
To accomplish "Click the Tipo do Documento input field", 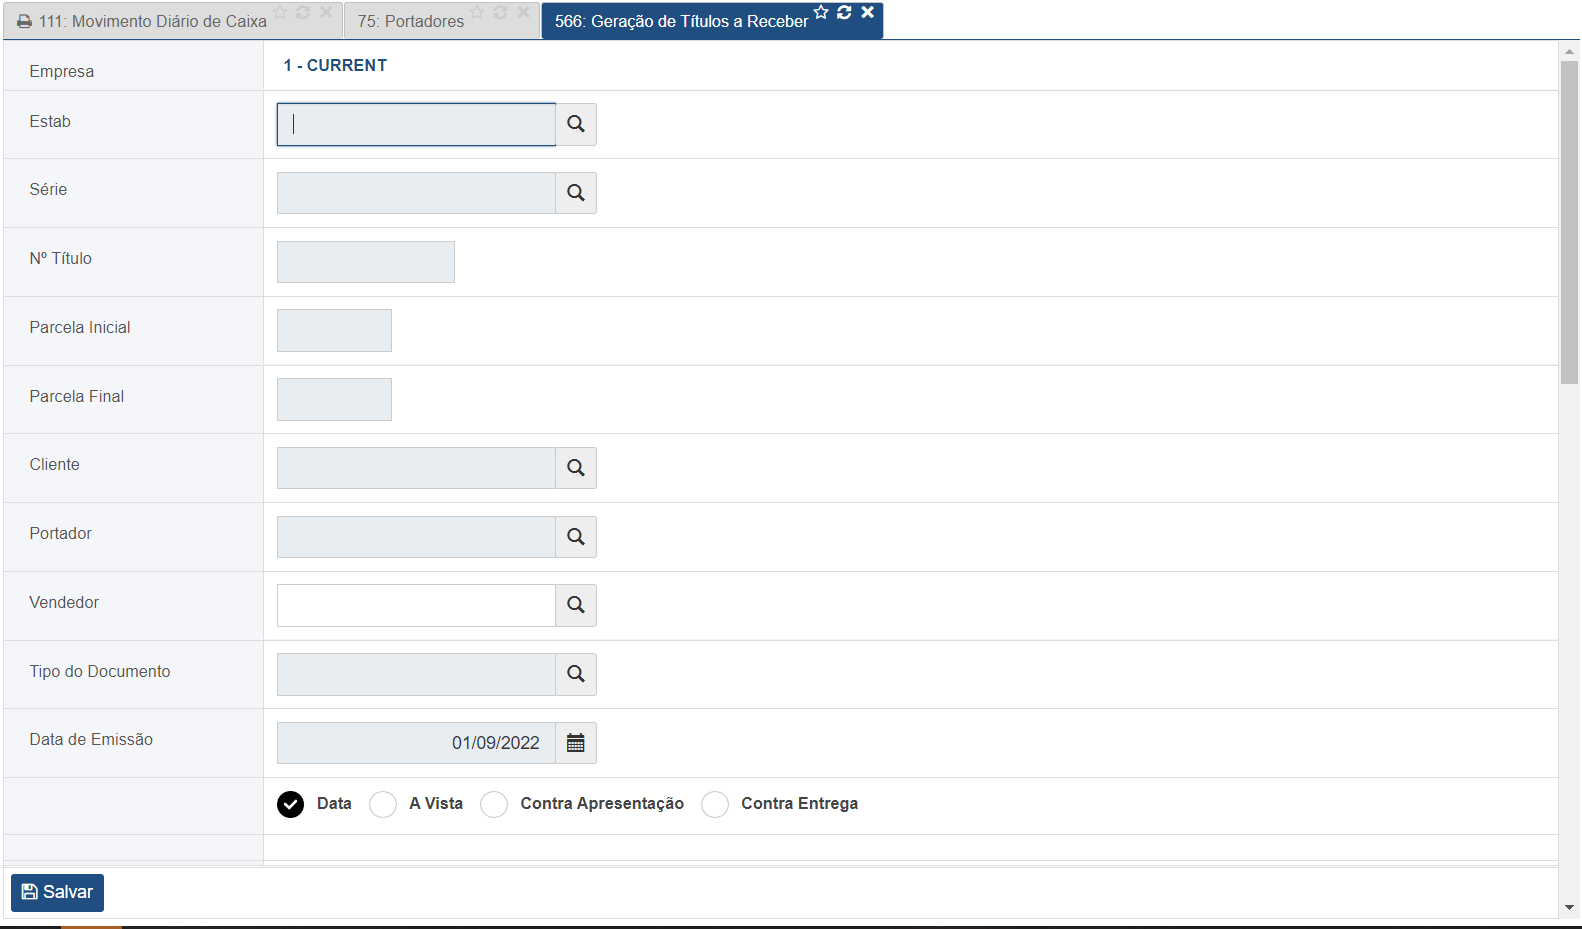I will pos(416,674).
